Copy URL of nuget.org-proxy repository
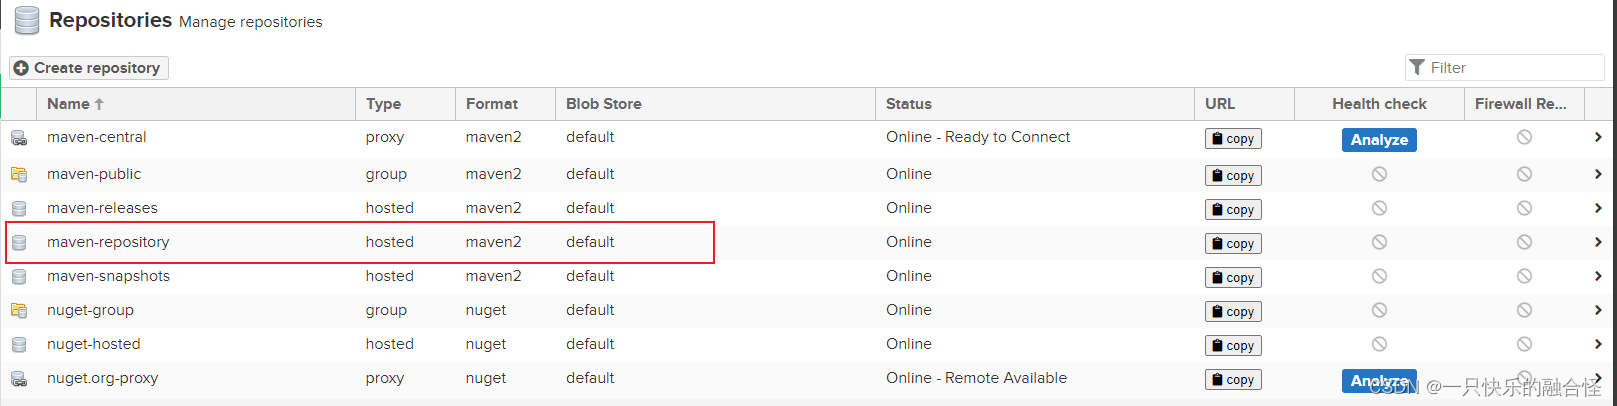This screenshot has height=406, width=1617. pos(1233,380)
